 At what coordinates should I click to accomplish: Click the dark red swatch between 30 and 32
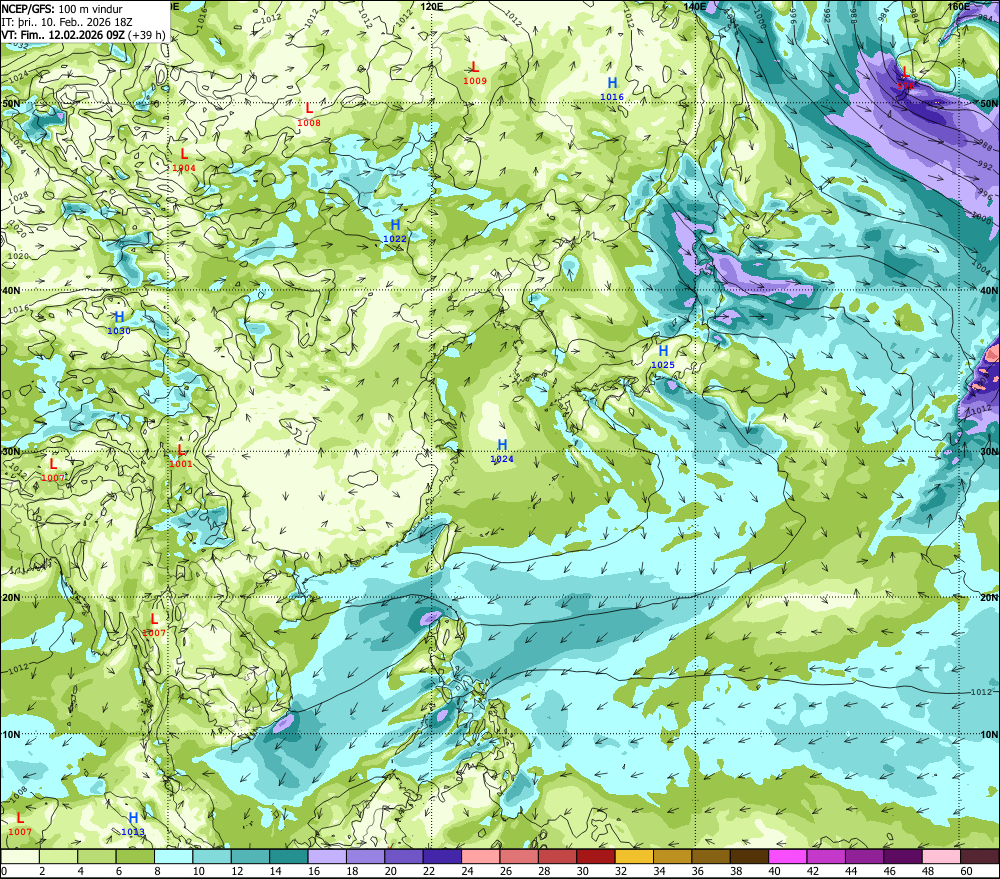pyautogui.click(x=596, y=857)
